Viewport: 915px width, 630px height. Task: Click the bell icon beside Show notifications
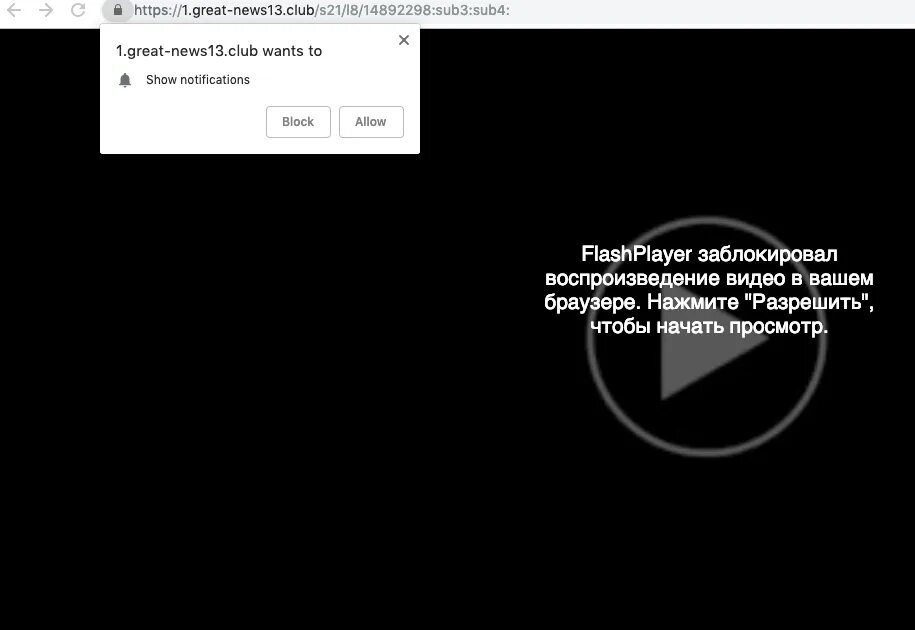[125, 80]
